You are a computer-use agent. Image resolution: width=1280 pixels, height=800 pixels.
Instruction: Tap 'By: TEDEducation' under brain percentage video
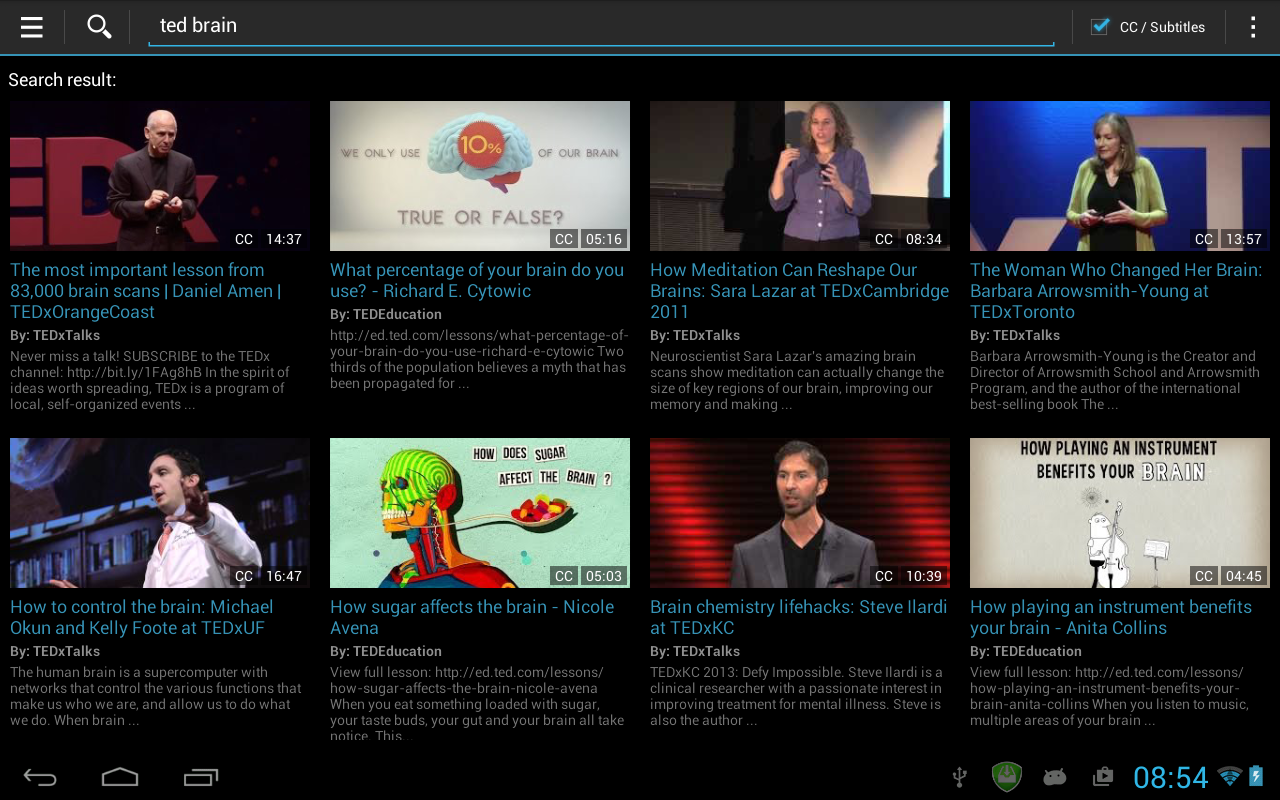[386, 314]
